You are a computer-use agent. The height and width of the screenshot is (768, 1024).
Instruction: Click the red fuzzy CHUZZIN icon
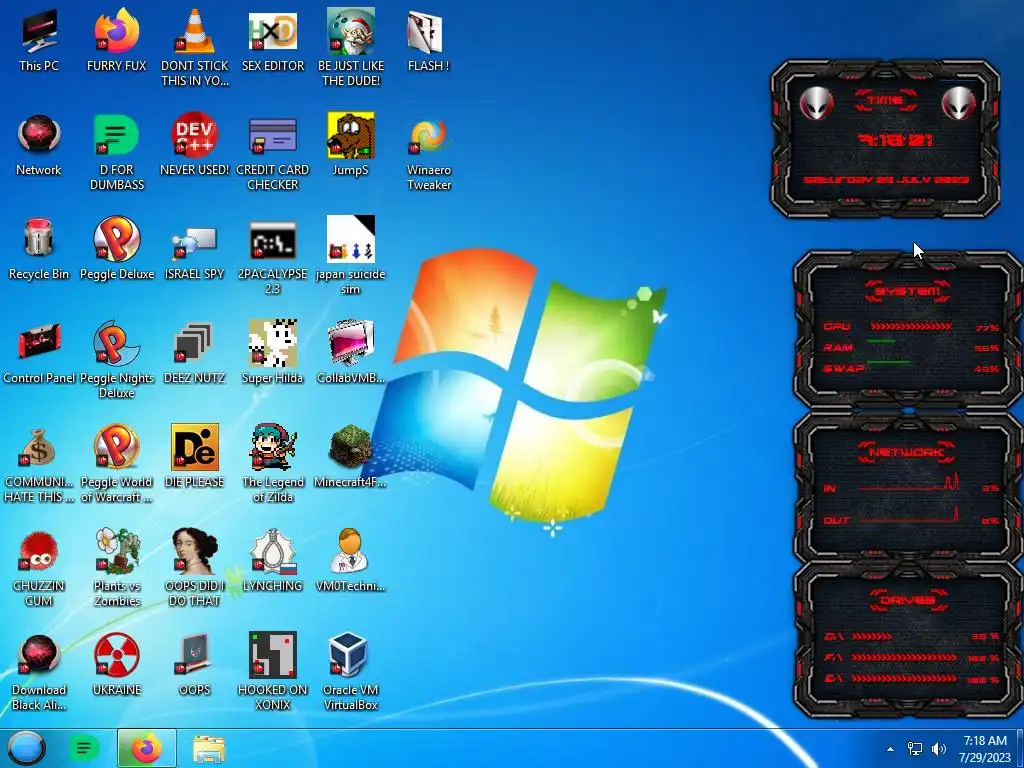(x=39, y=552)
